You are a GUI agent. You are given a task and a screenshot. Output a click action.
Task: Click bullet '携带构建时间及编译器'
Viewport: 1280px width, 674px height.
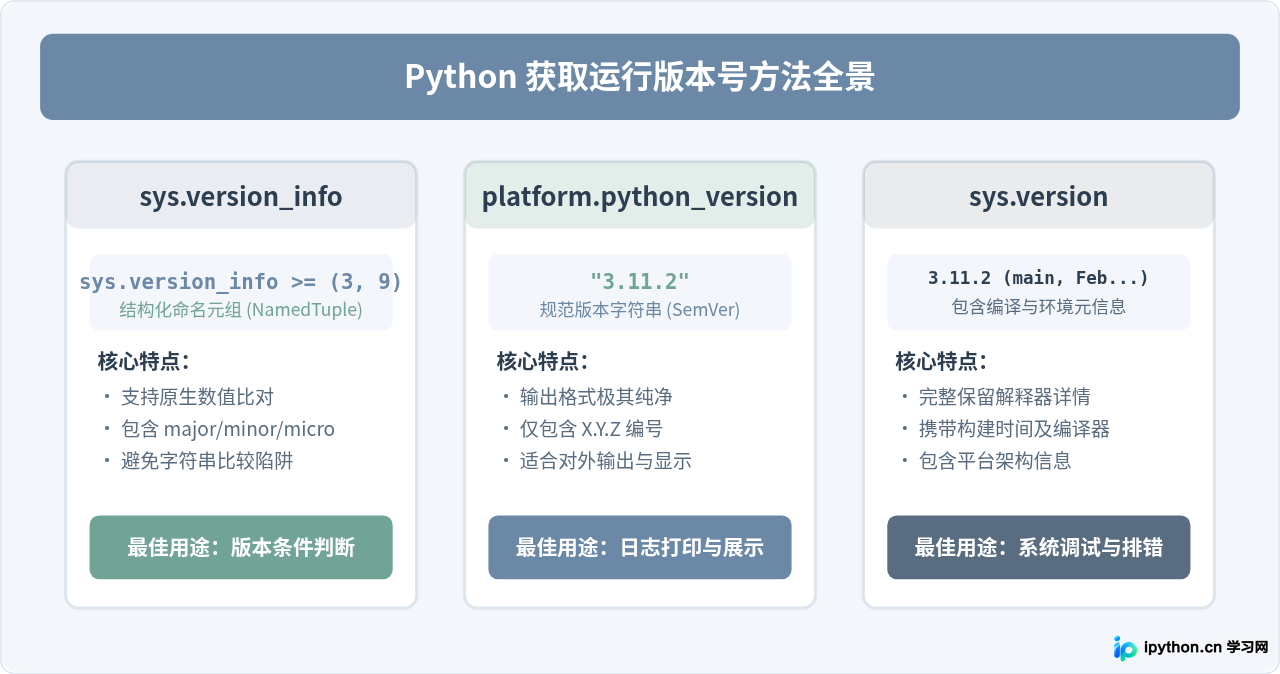1015,429
